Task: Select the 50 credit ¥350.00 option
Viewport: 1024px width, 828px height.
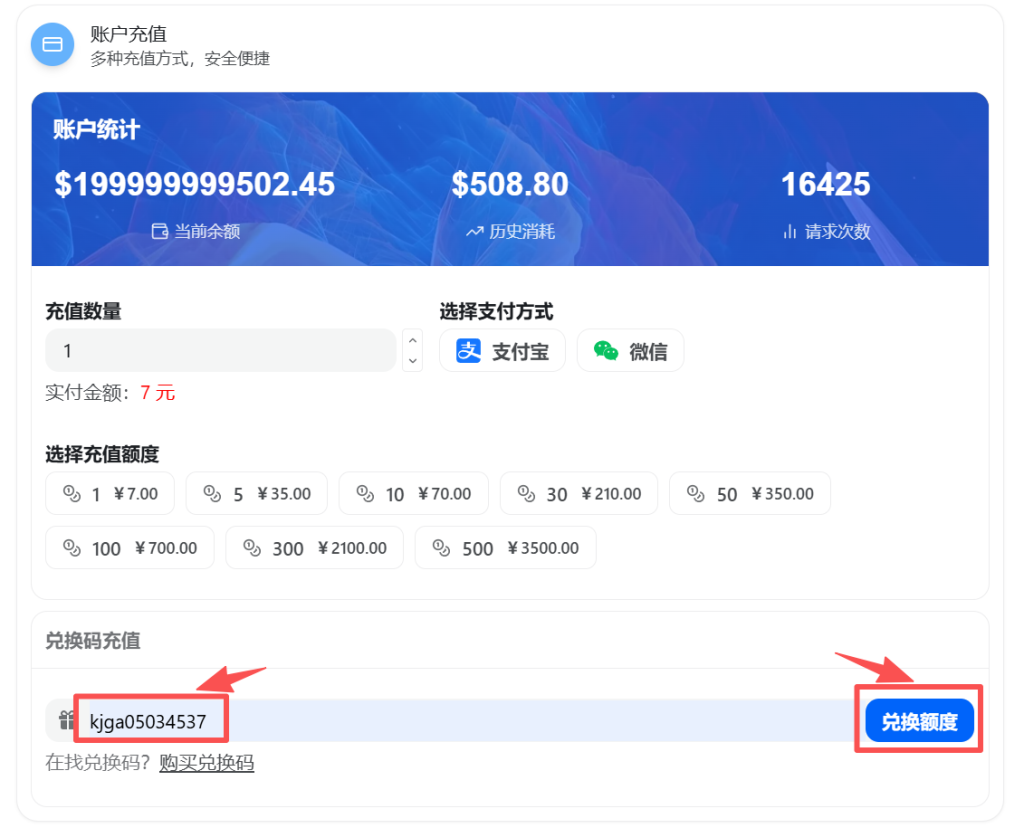Action: pos(749,494)
